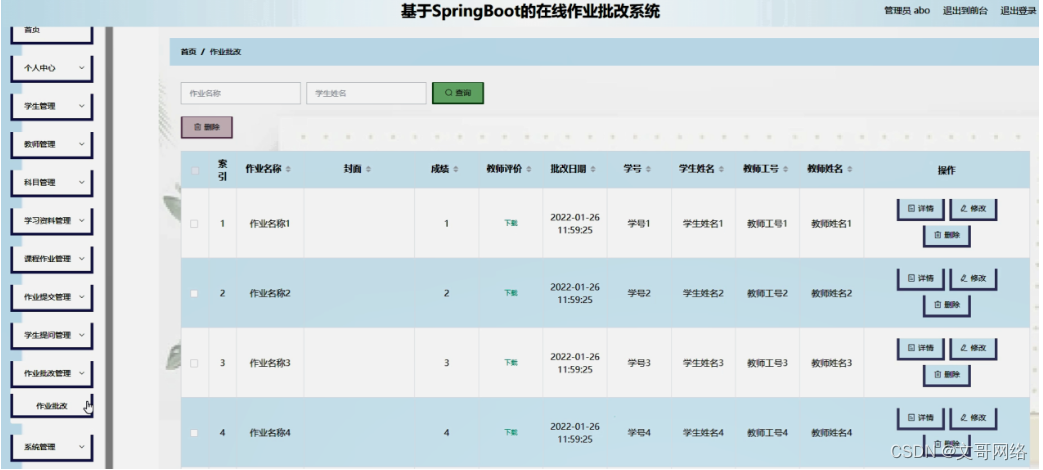Open 课程作业管理 submenu chevron

(82, 259)
